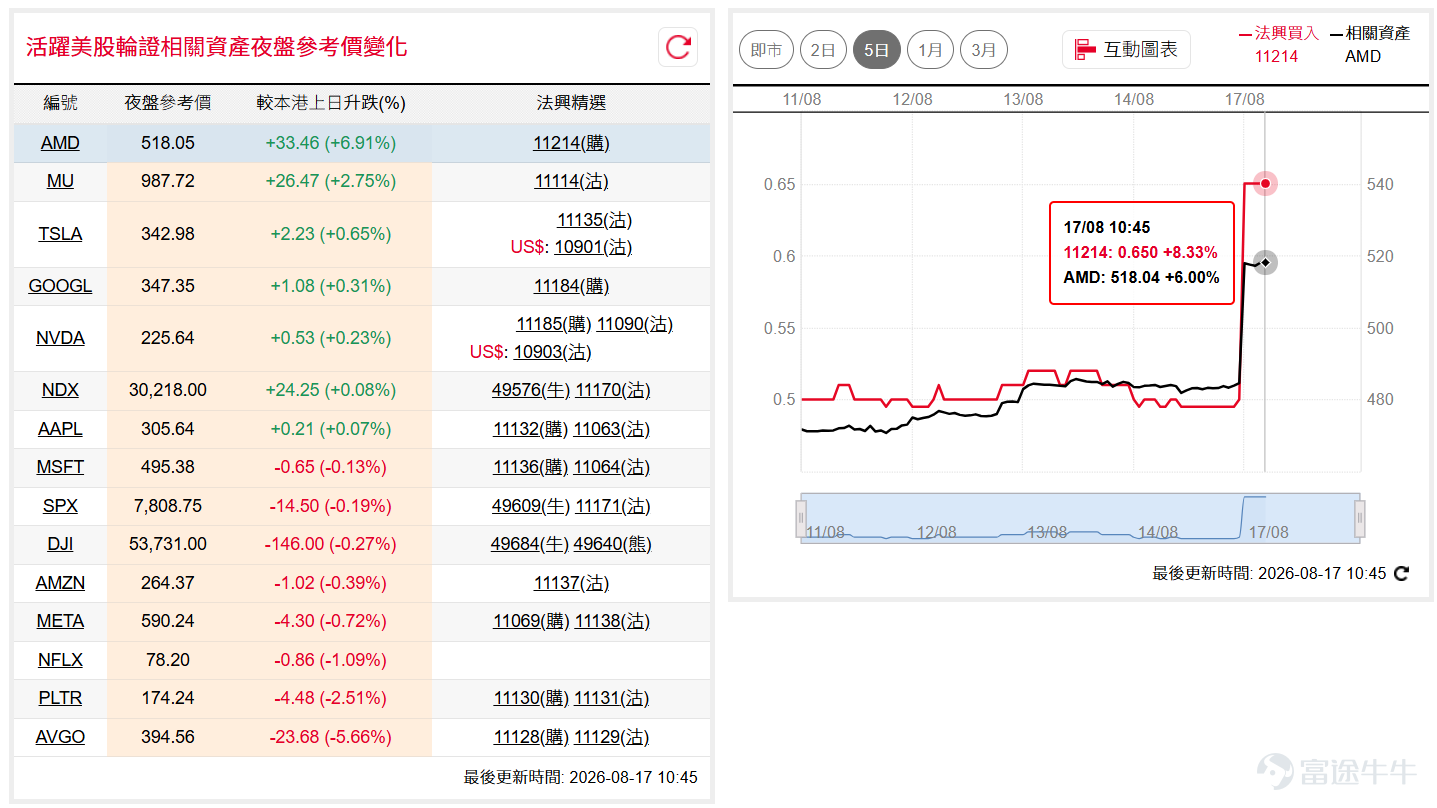This screenshot has height=808, width=1437.
Task: Click the 夜盤參考價 column header
Action: (x=168, y=103)
